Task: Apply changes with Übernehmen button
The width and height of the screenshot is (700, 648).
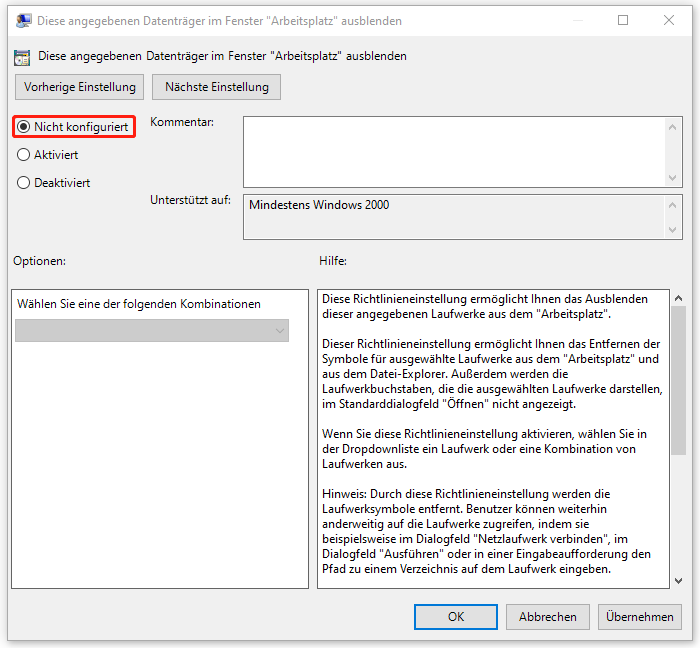Action: tap(640, 617)
